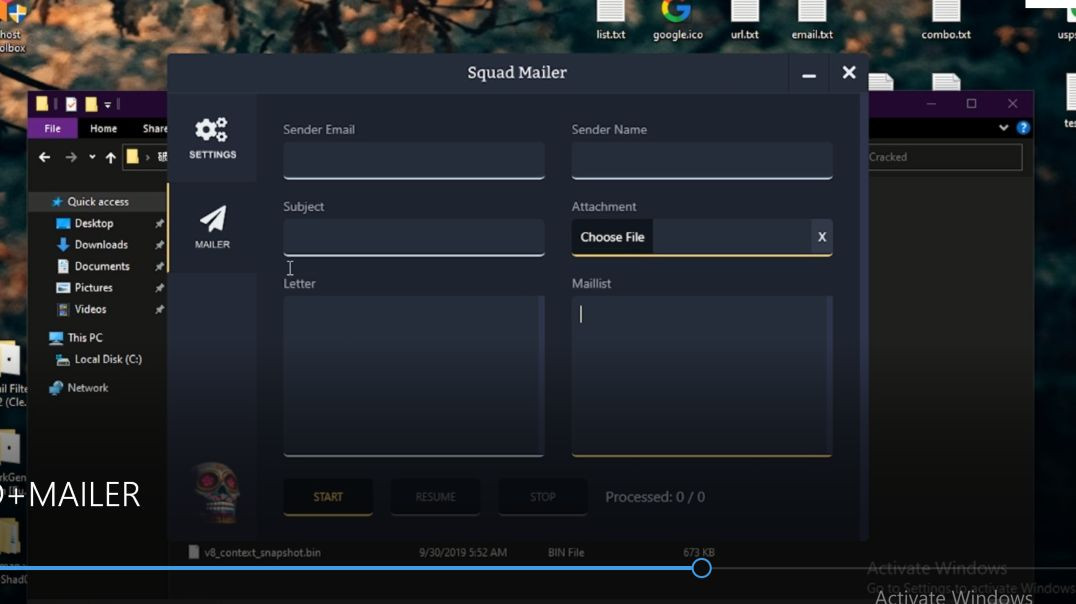Click the File Explorer search box
The width and height of the screenshot is (1076, 604).
point(945,157)
